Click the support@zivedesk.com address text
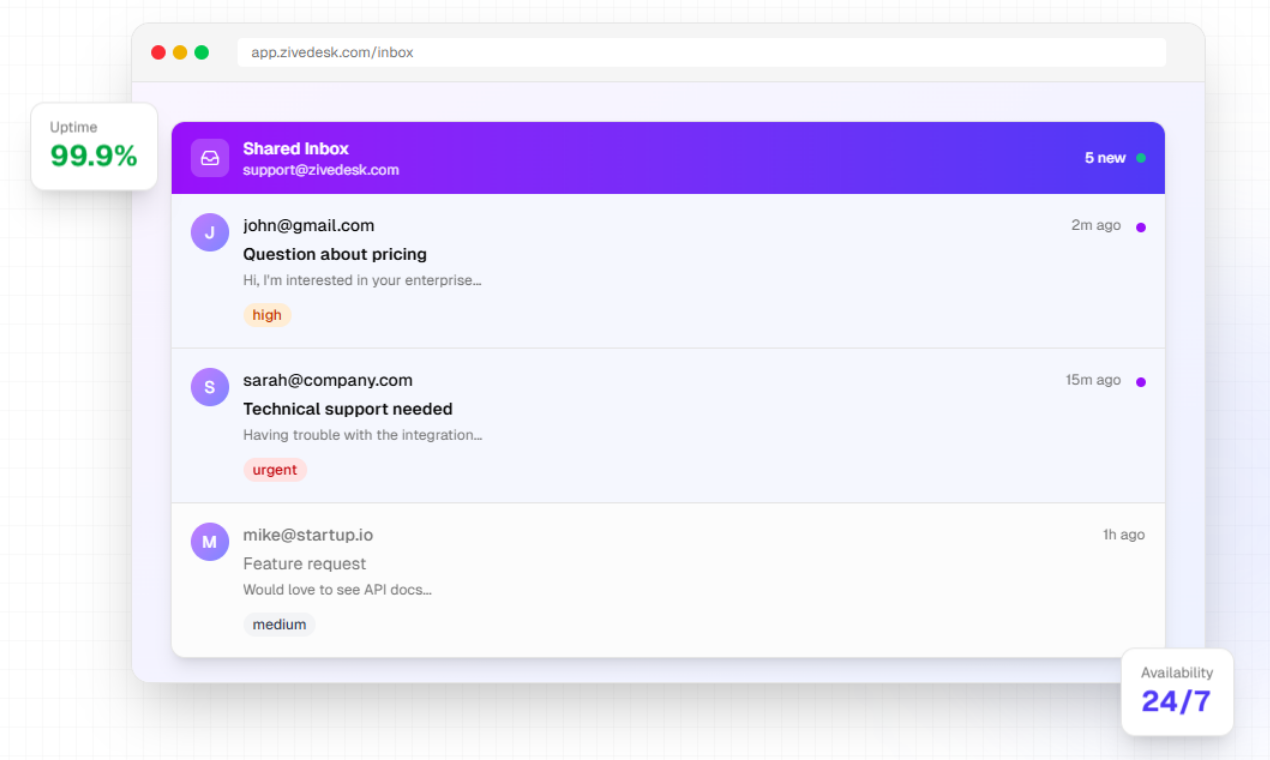 coord(321,170)
